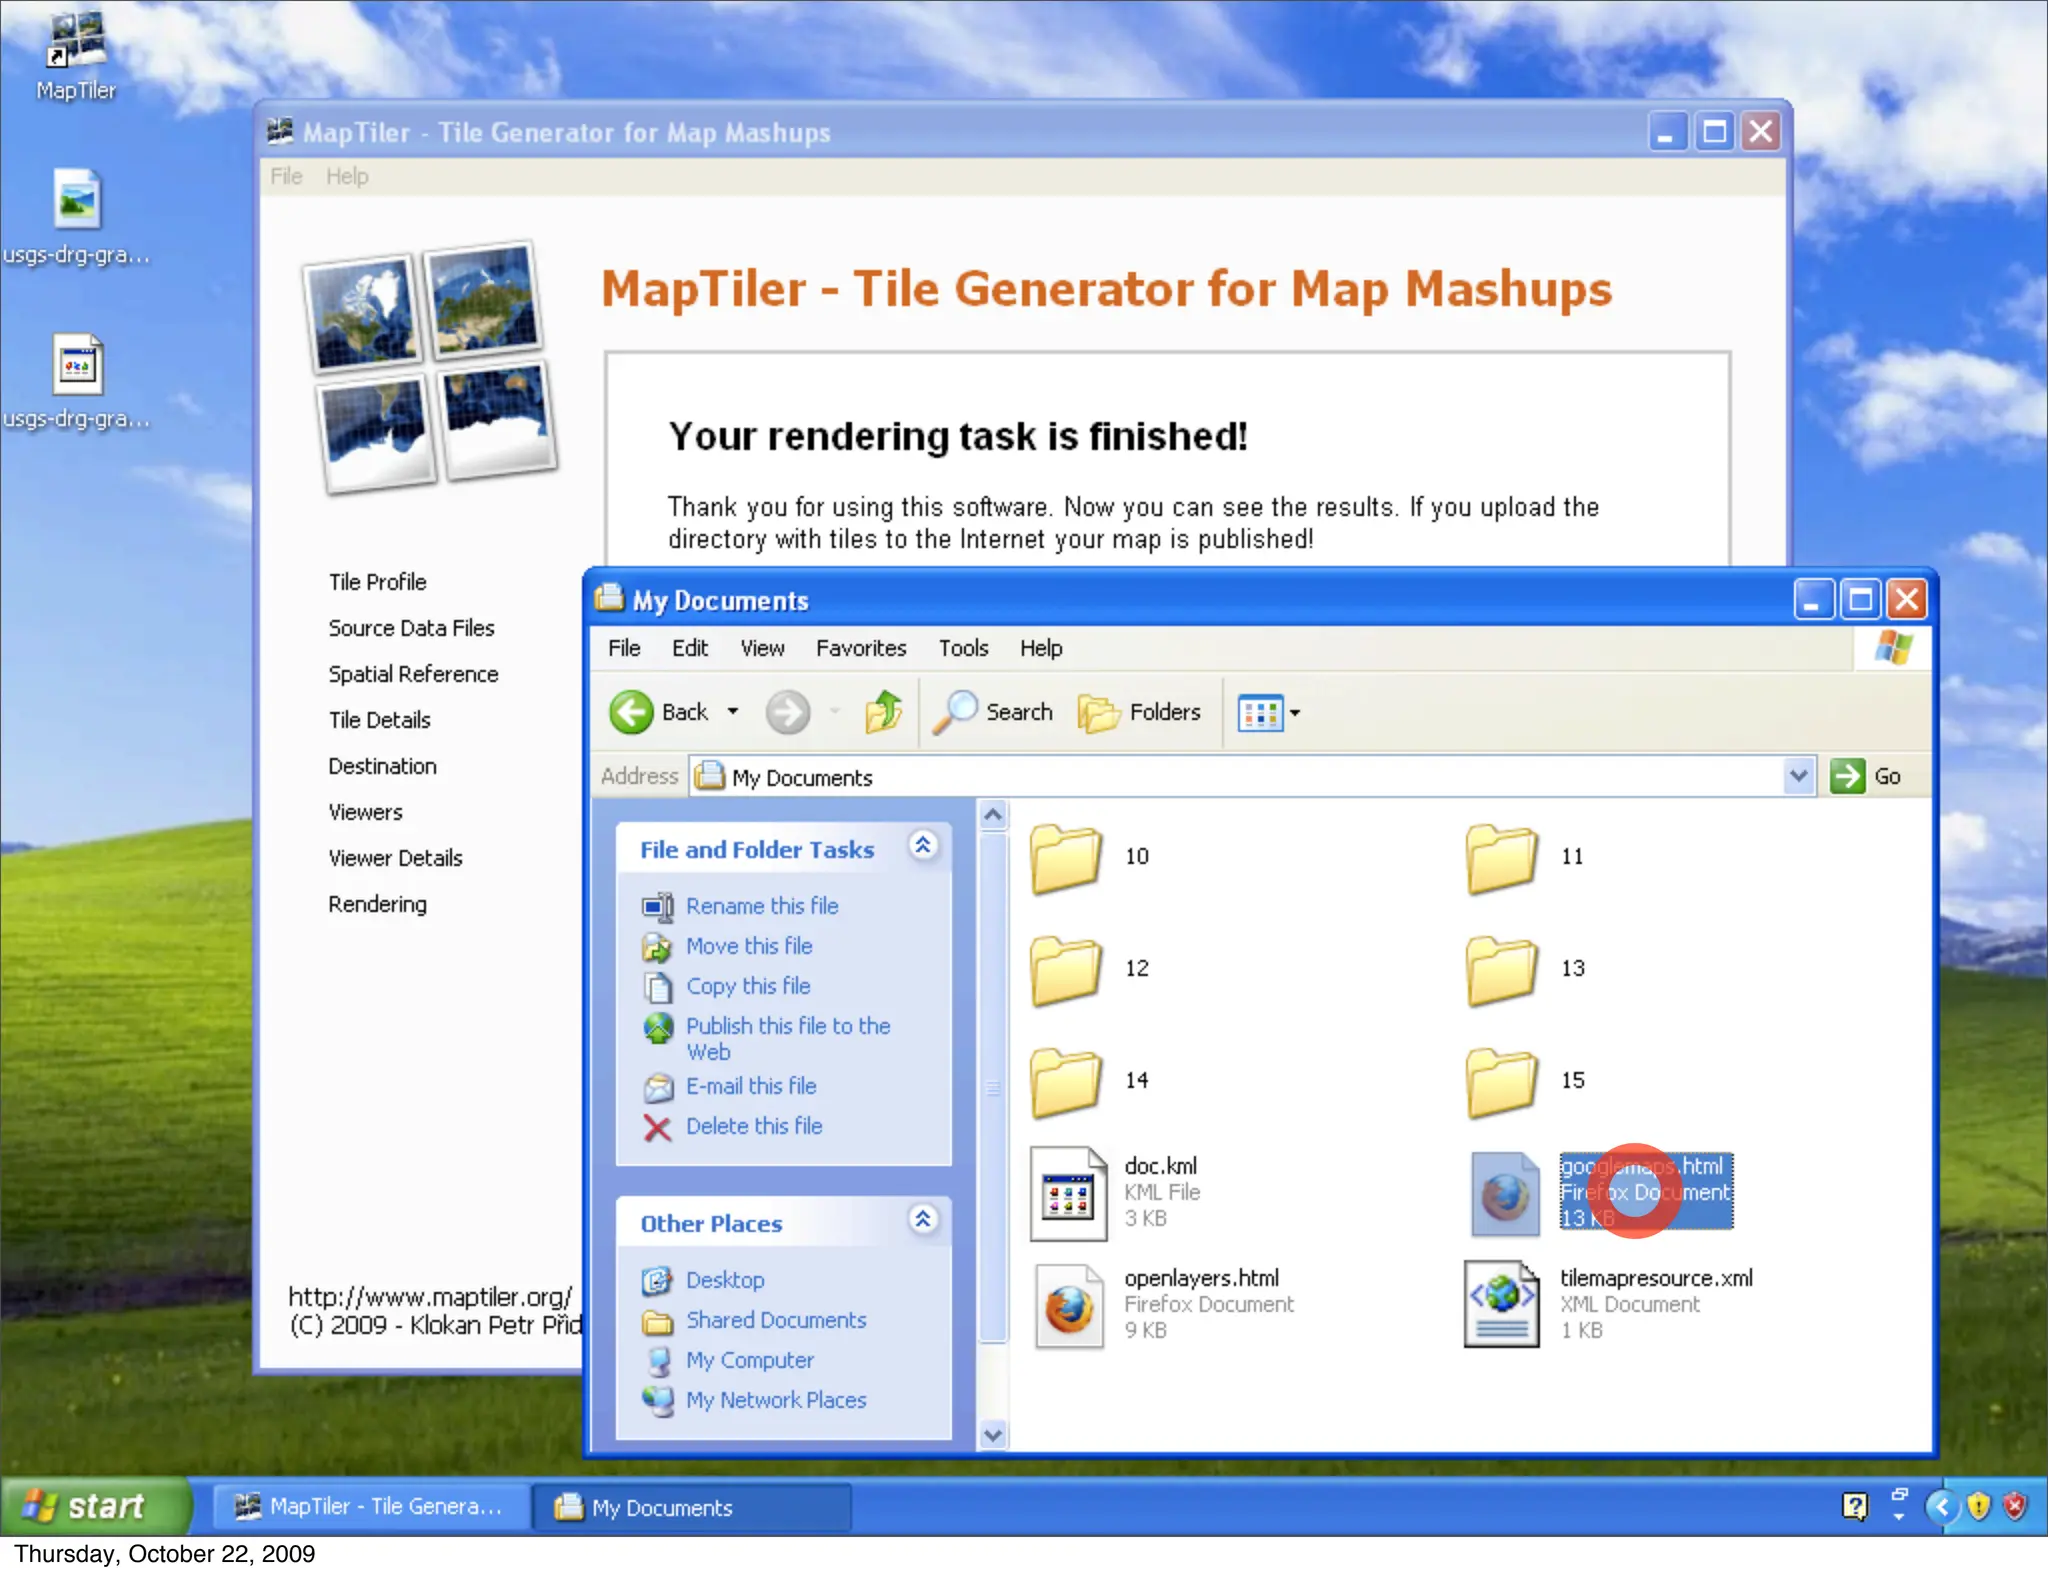Select the tilemapresource.xml file icon
The height and width of the screenshot is (1576, 2048).
tap(1502, 1304)
